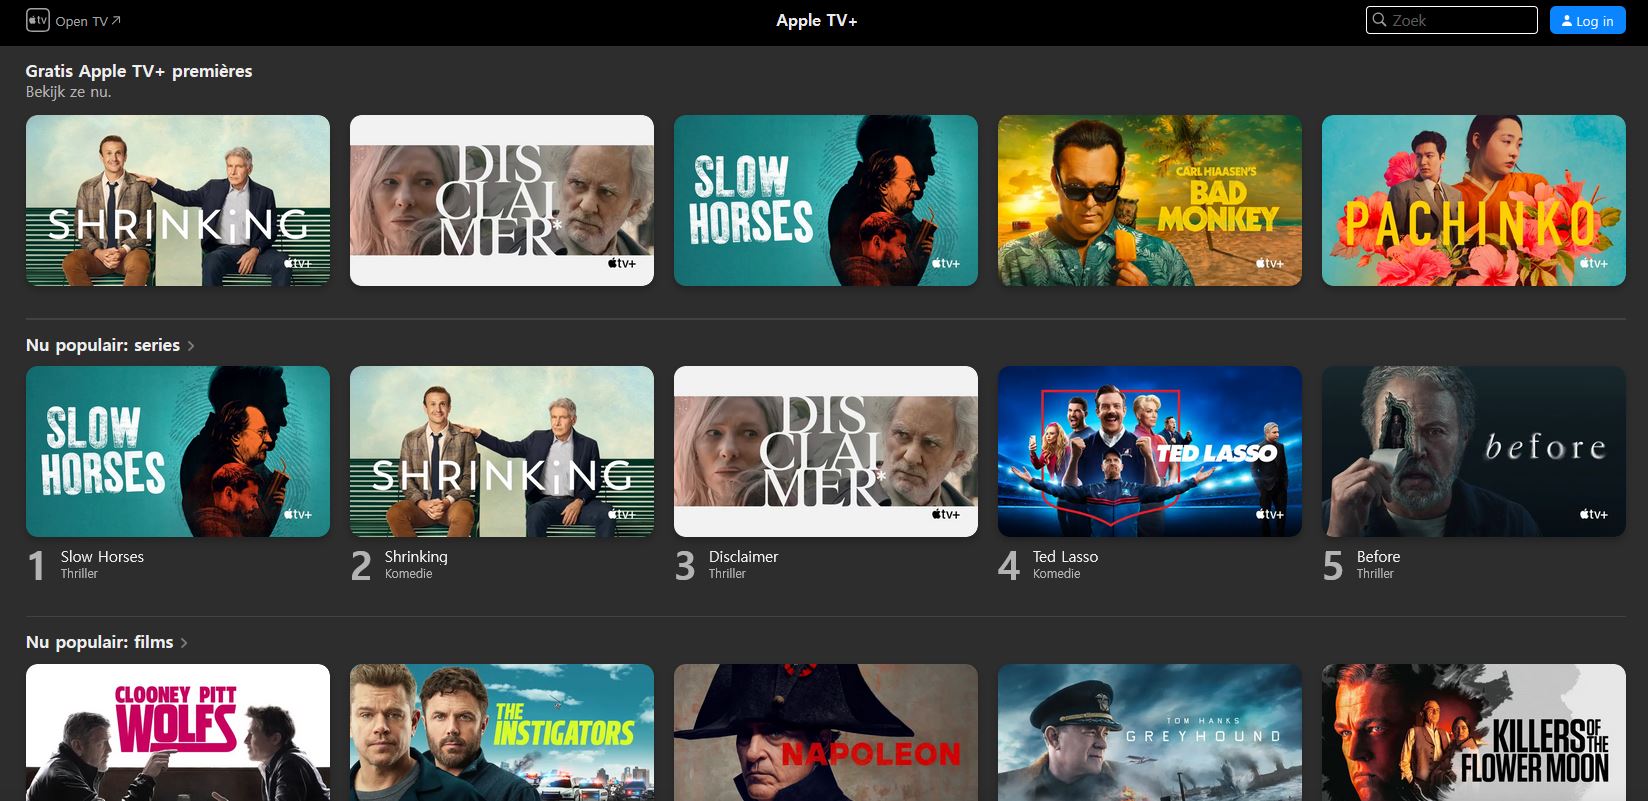The height and width of the screenshot is (801, 1648).
Task: Open the Pachinko poster
Action: pos(1474,200)
